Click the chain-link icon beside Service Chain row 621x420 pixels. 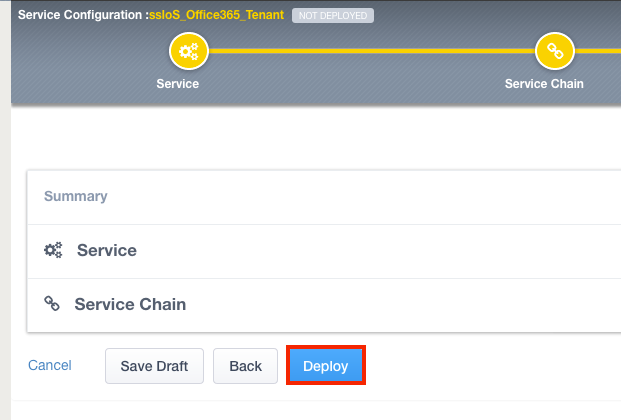tap(52, 304)
